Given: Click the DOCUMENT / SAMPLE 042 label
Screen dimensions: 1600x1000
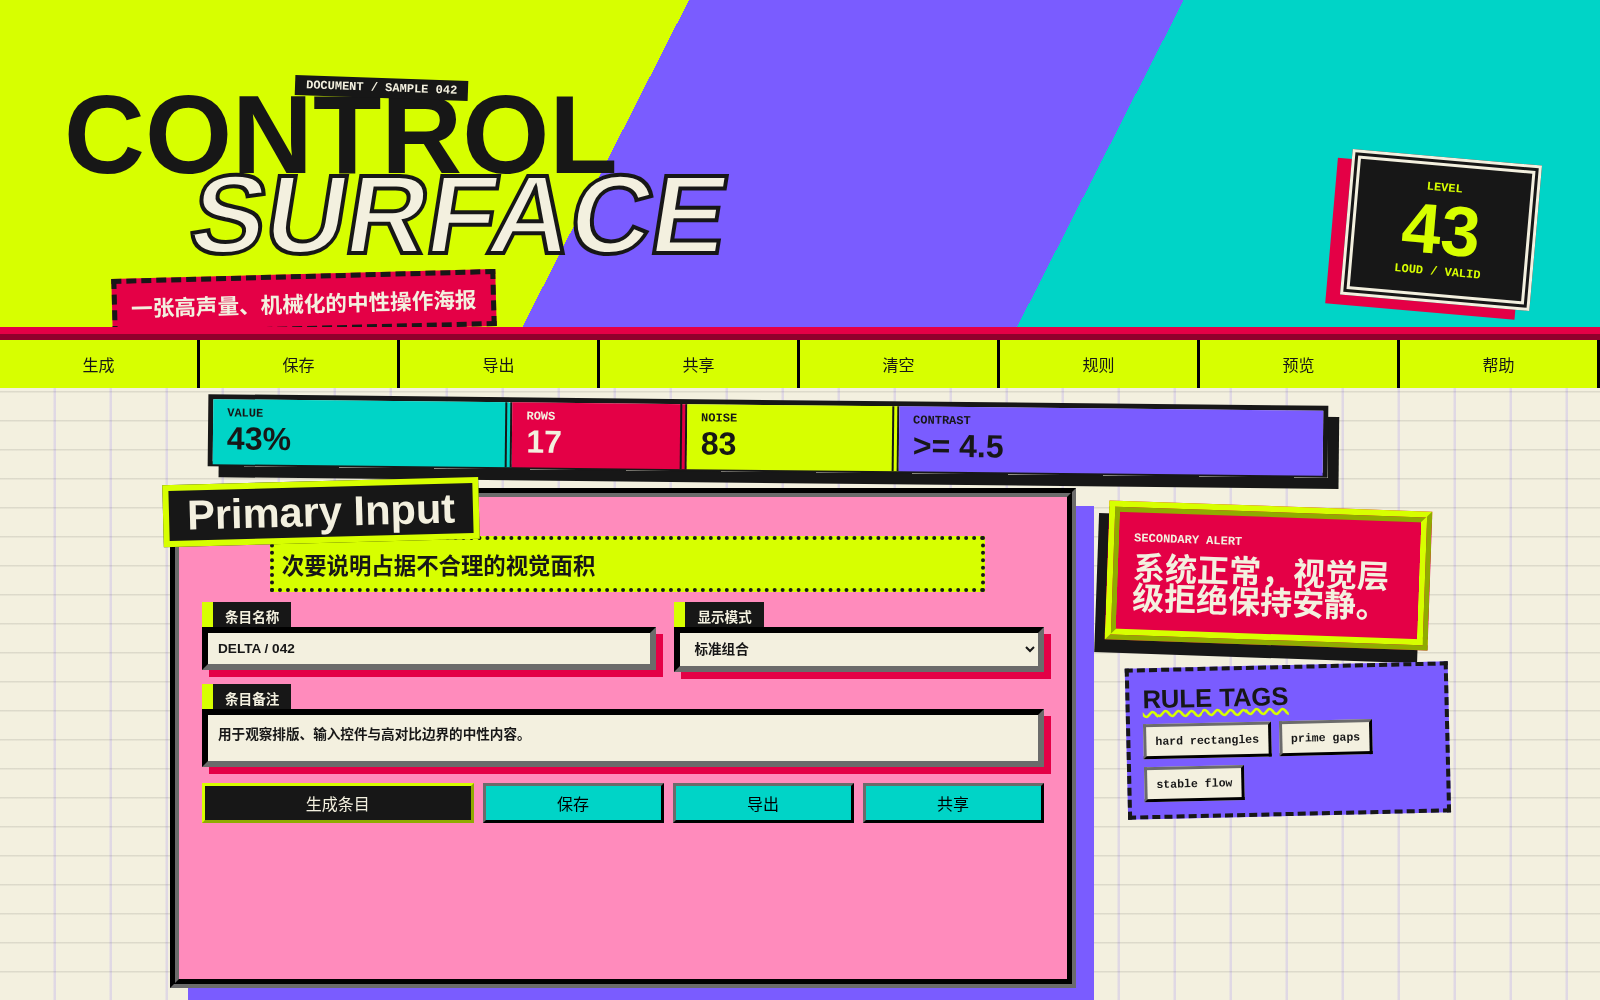Looking at the screenshot, I should [381, 87].
